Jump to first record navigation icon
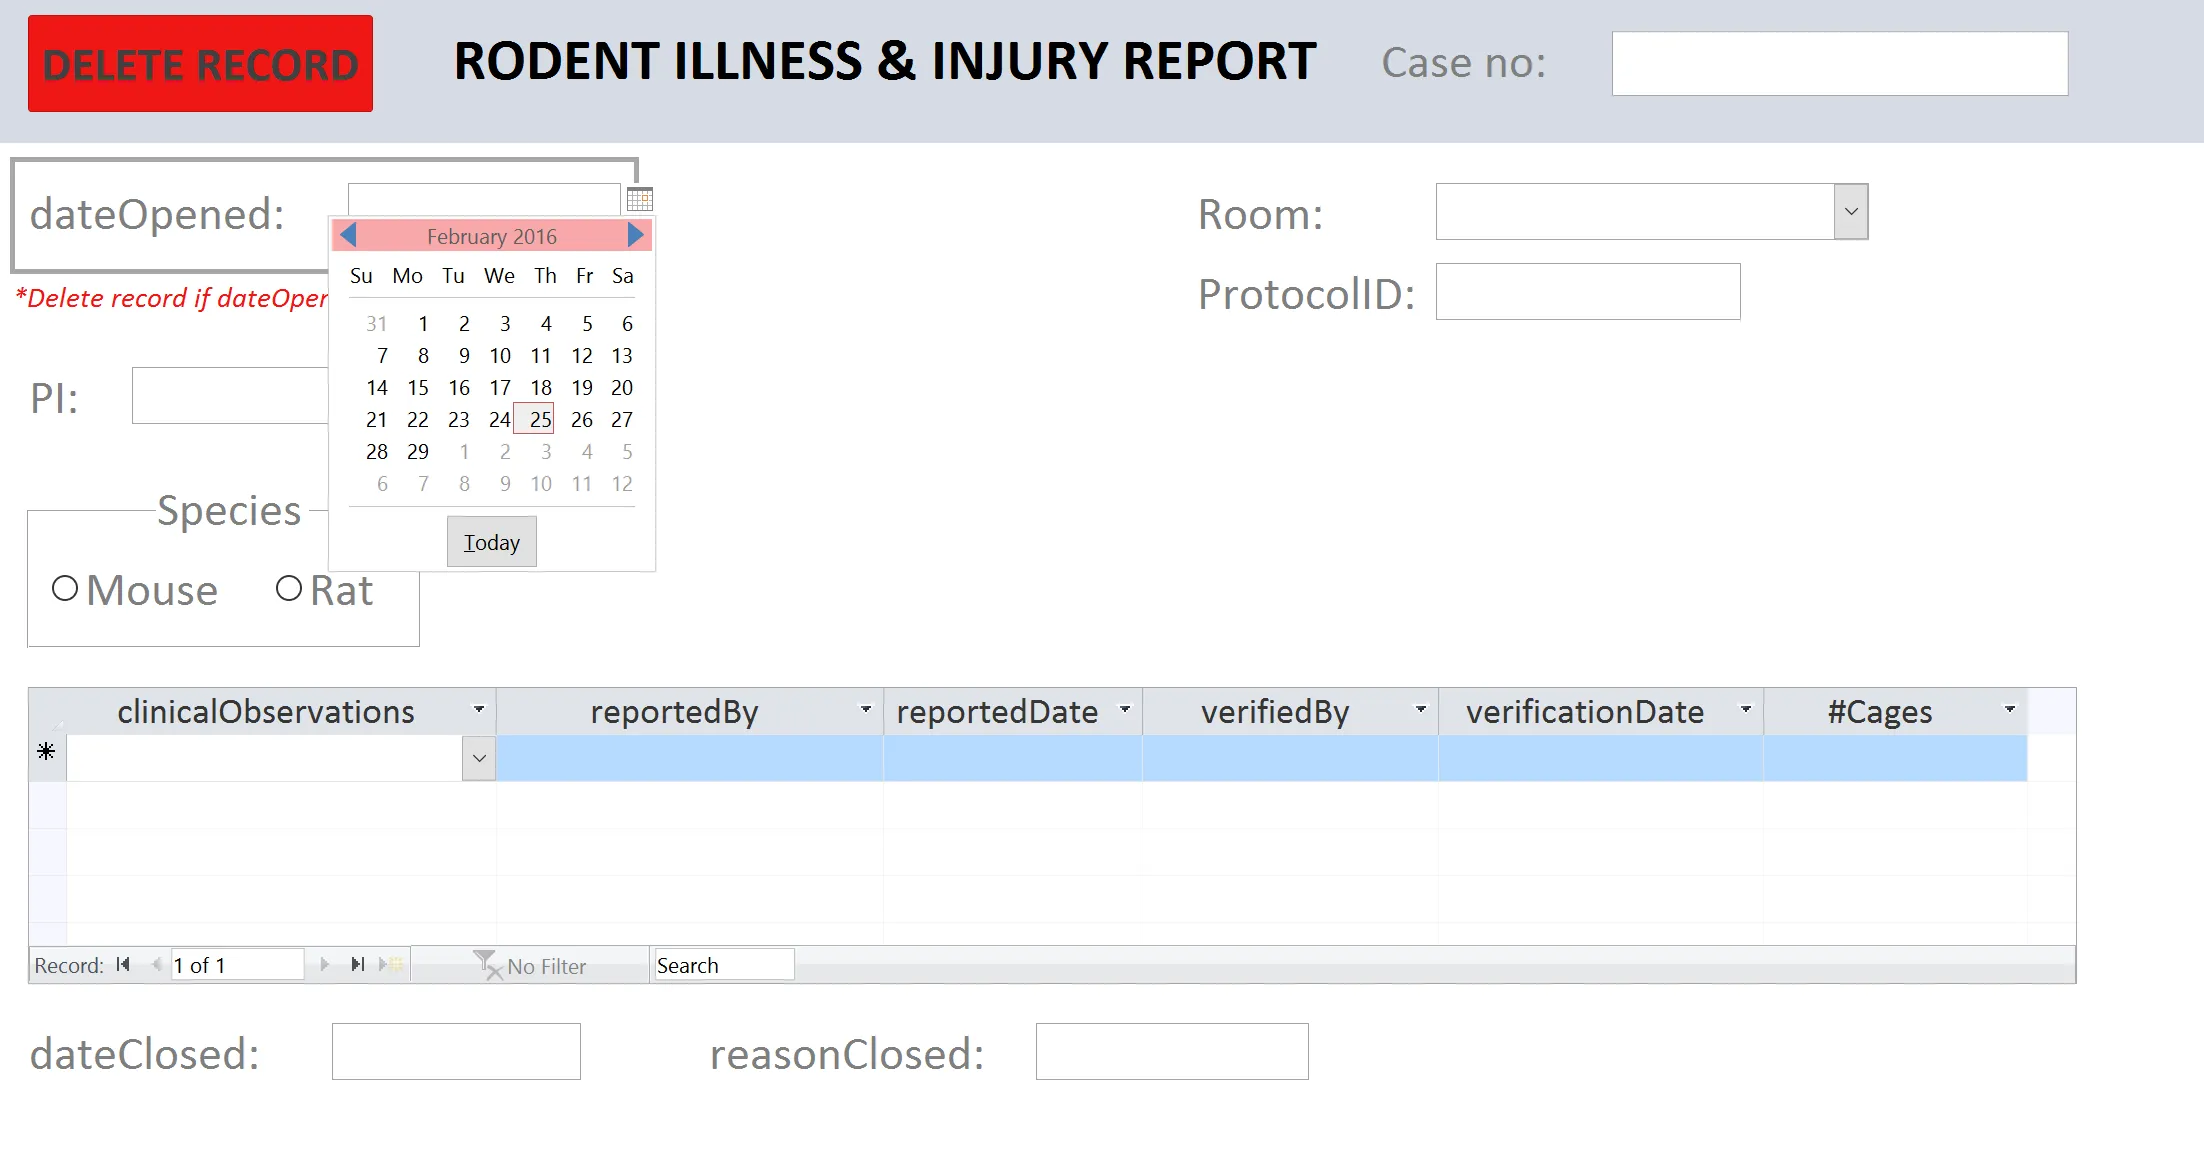The height and width of the screenshot is (1152, 2204). click(x=123, y=965)
